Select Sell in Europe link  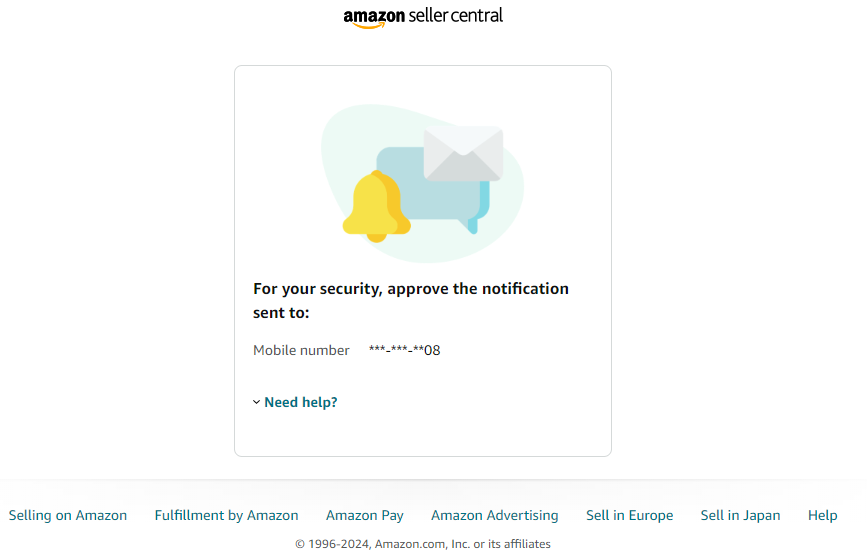click(x=629, y=515)
